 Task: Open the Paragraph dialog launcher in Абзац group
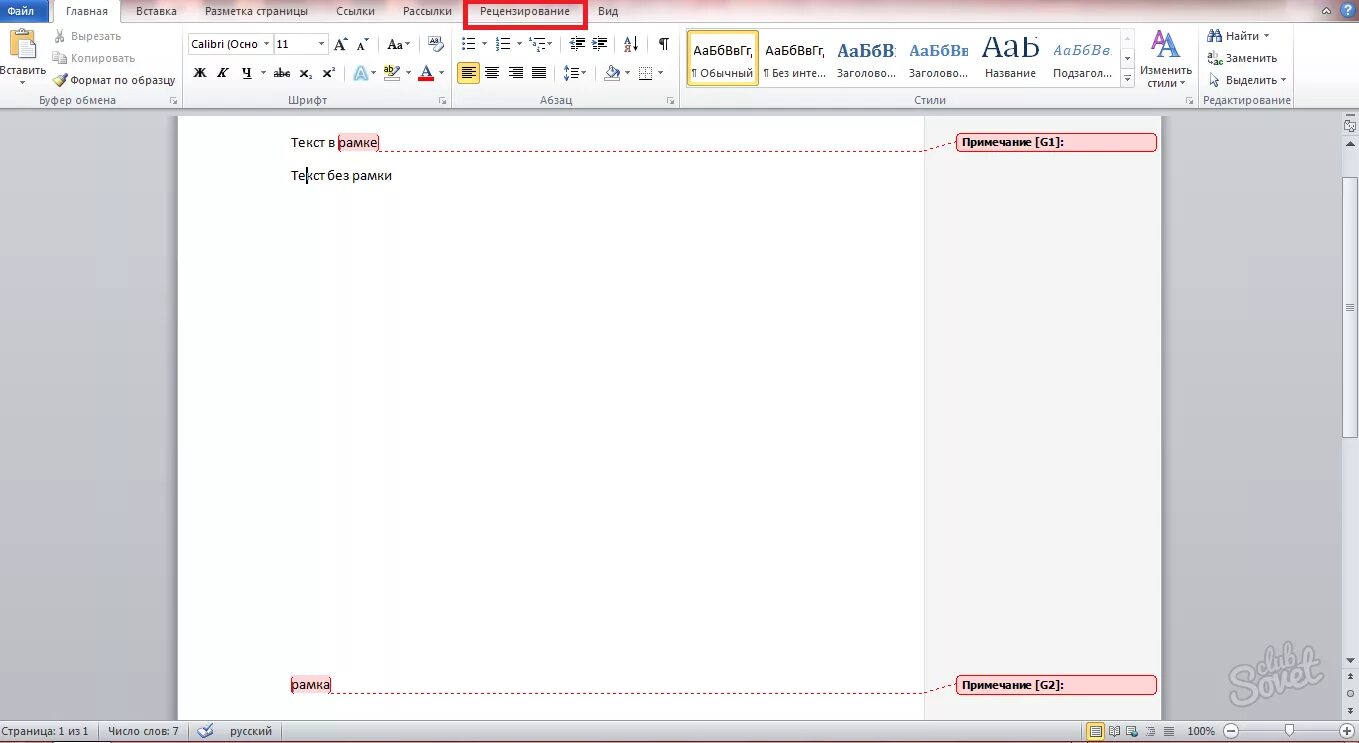coord(671,101)
